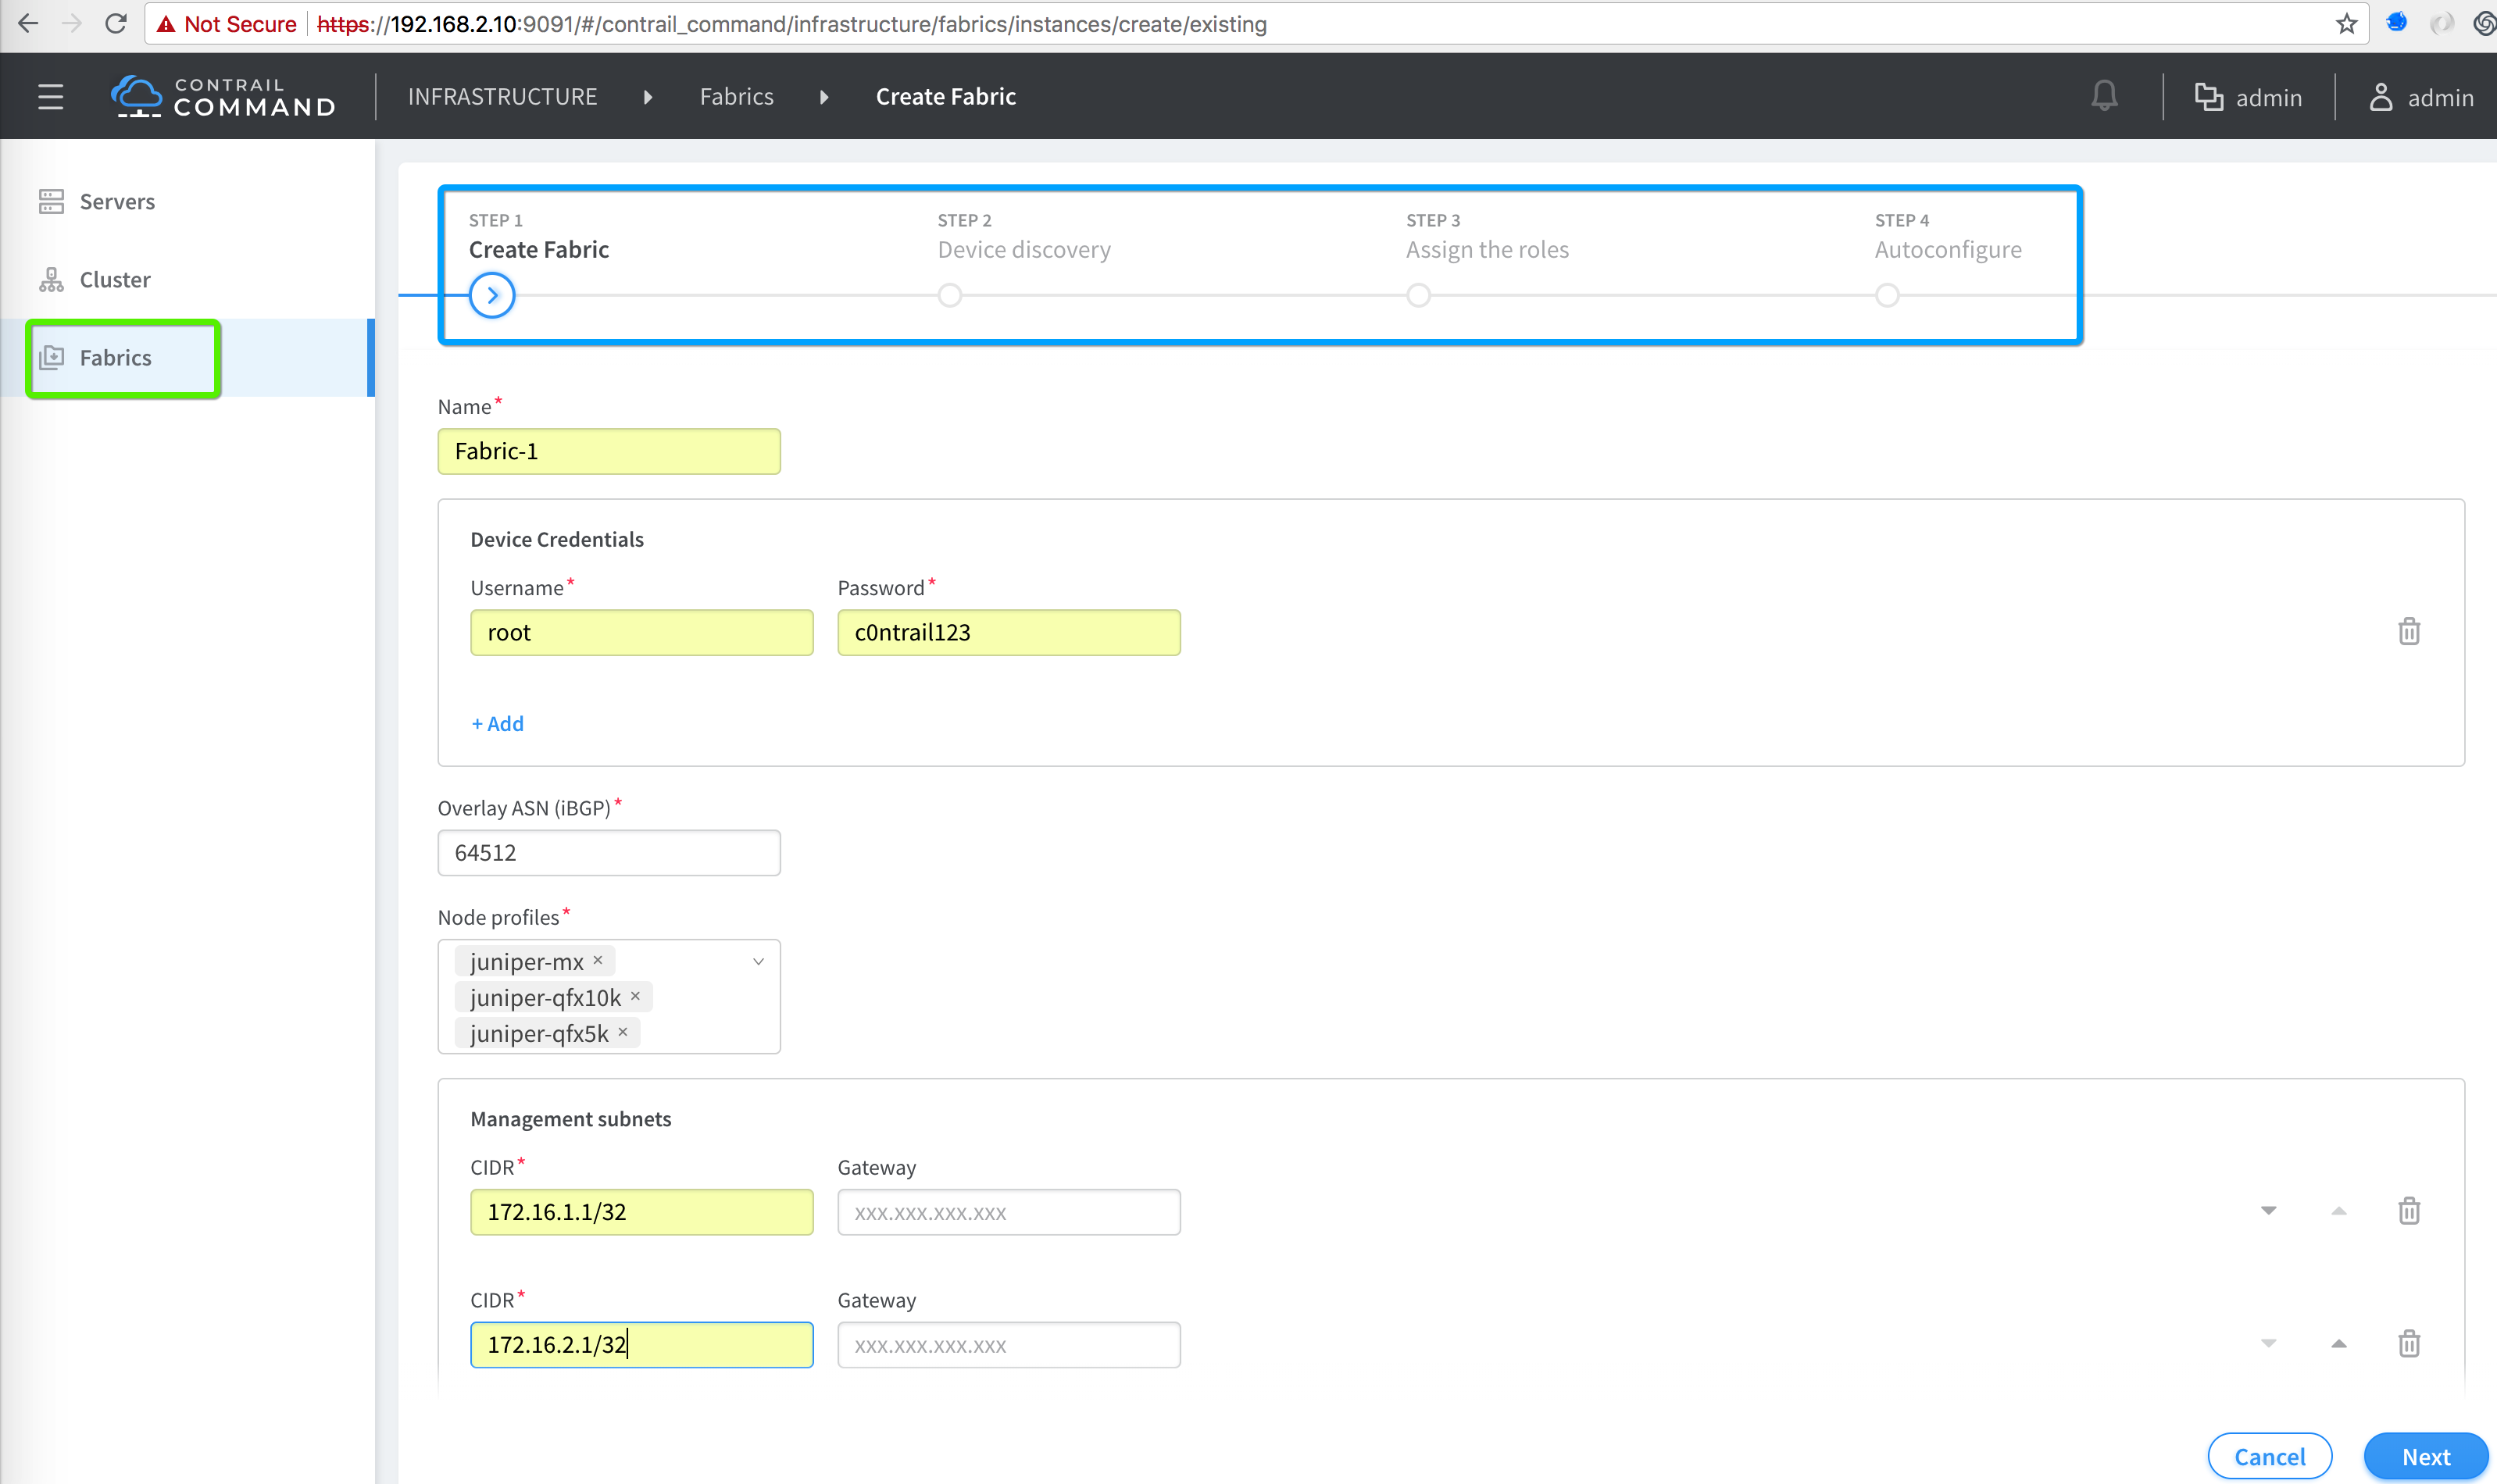Screen dimensions: 2497x1484
Task: Click the Username field containing root
Action: tap(641, 632)
